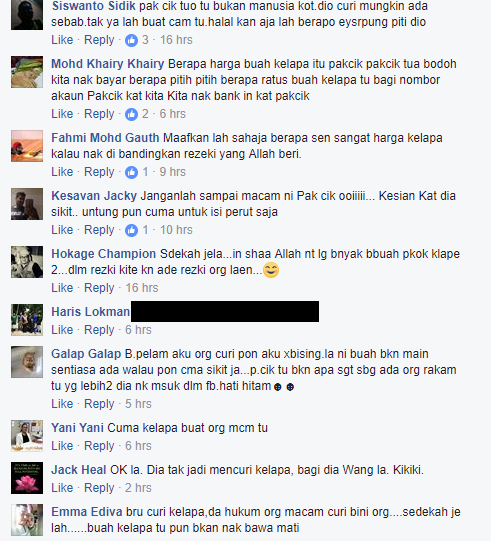Open Fahmi Mohd Gauth's profile name link
This screenshot has width=491, height=541.
coord(105,138)
